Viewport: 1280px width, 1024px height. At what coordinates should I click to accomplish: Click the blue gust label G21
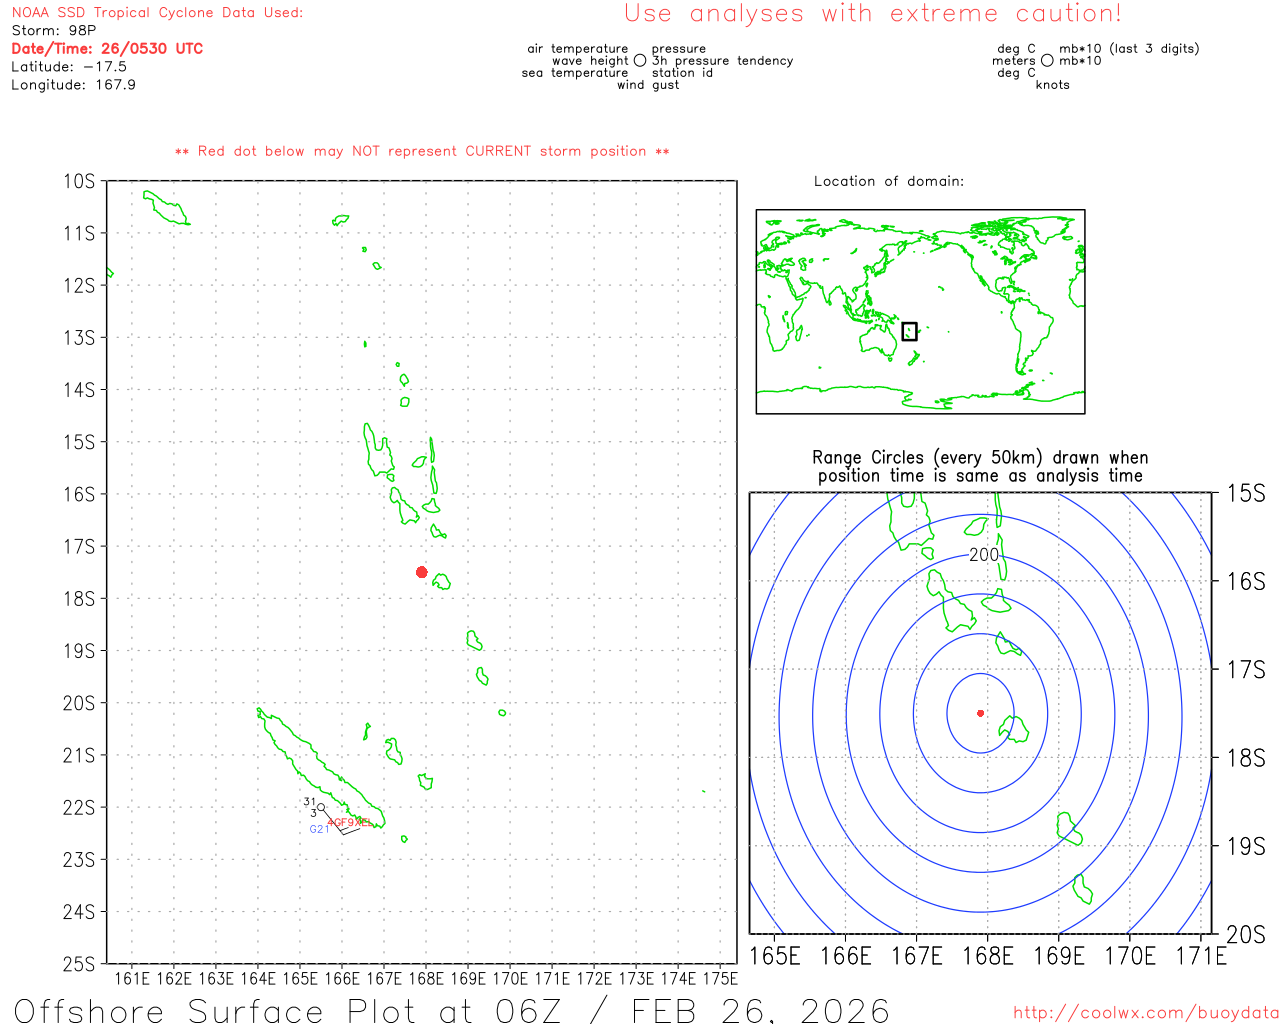tap(319, 829)
